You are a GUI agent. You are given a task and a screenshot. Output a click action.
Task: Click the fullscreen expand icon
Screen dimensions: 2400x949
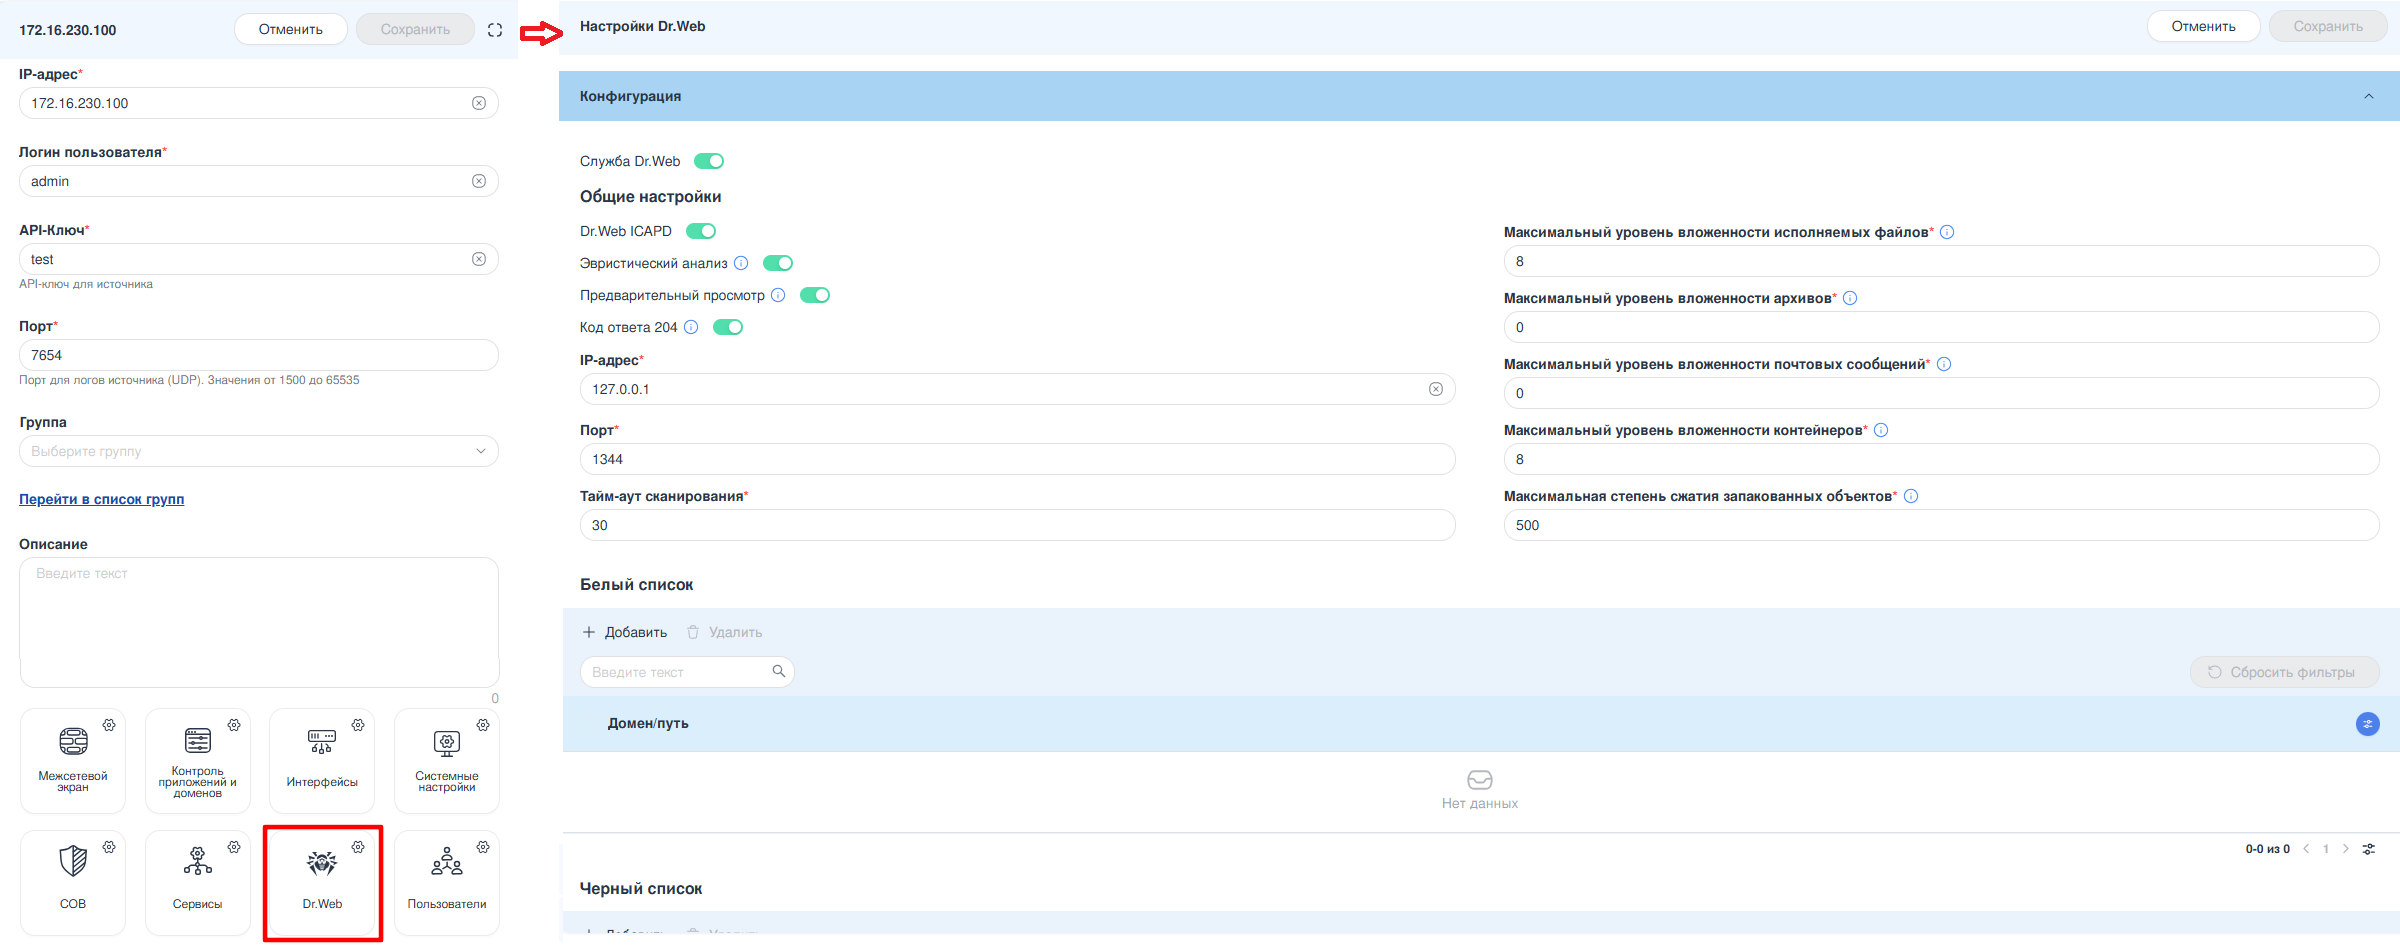click(x=495, y=30)
